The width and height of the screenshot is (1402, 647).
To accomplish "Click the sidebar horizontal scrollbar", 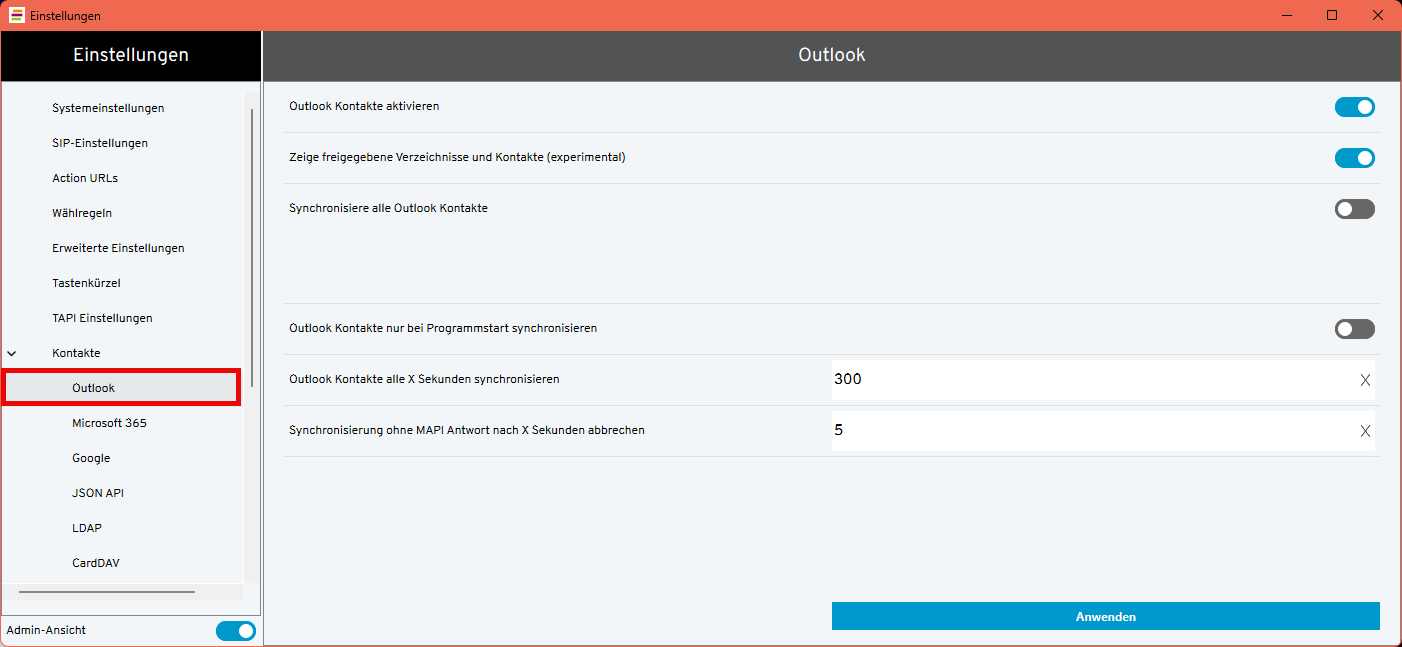I will (x=107, y=592).
